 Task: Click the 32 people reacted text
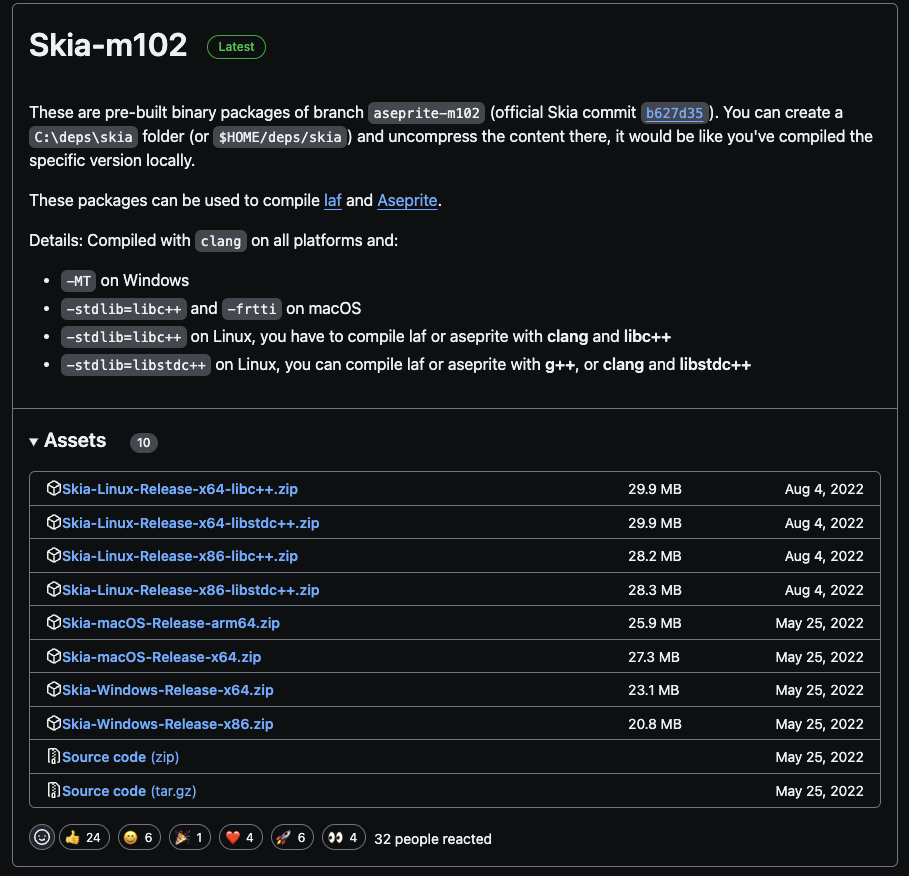[433, 839]
